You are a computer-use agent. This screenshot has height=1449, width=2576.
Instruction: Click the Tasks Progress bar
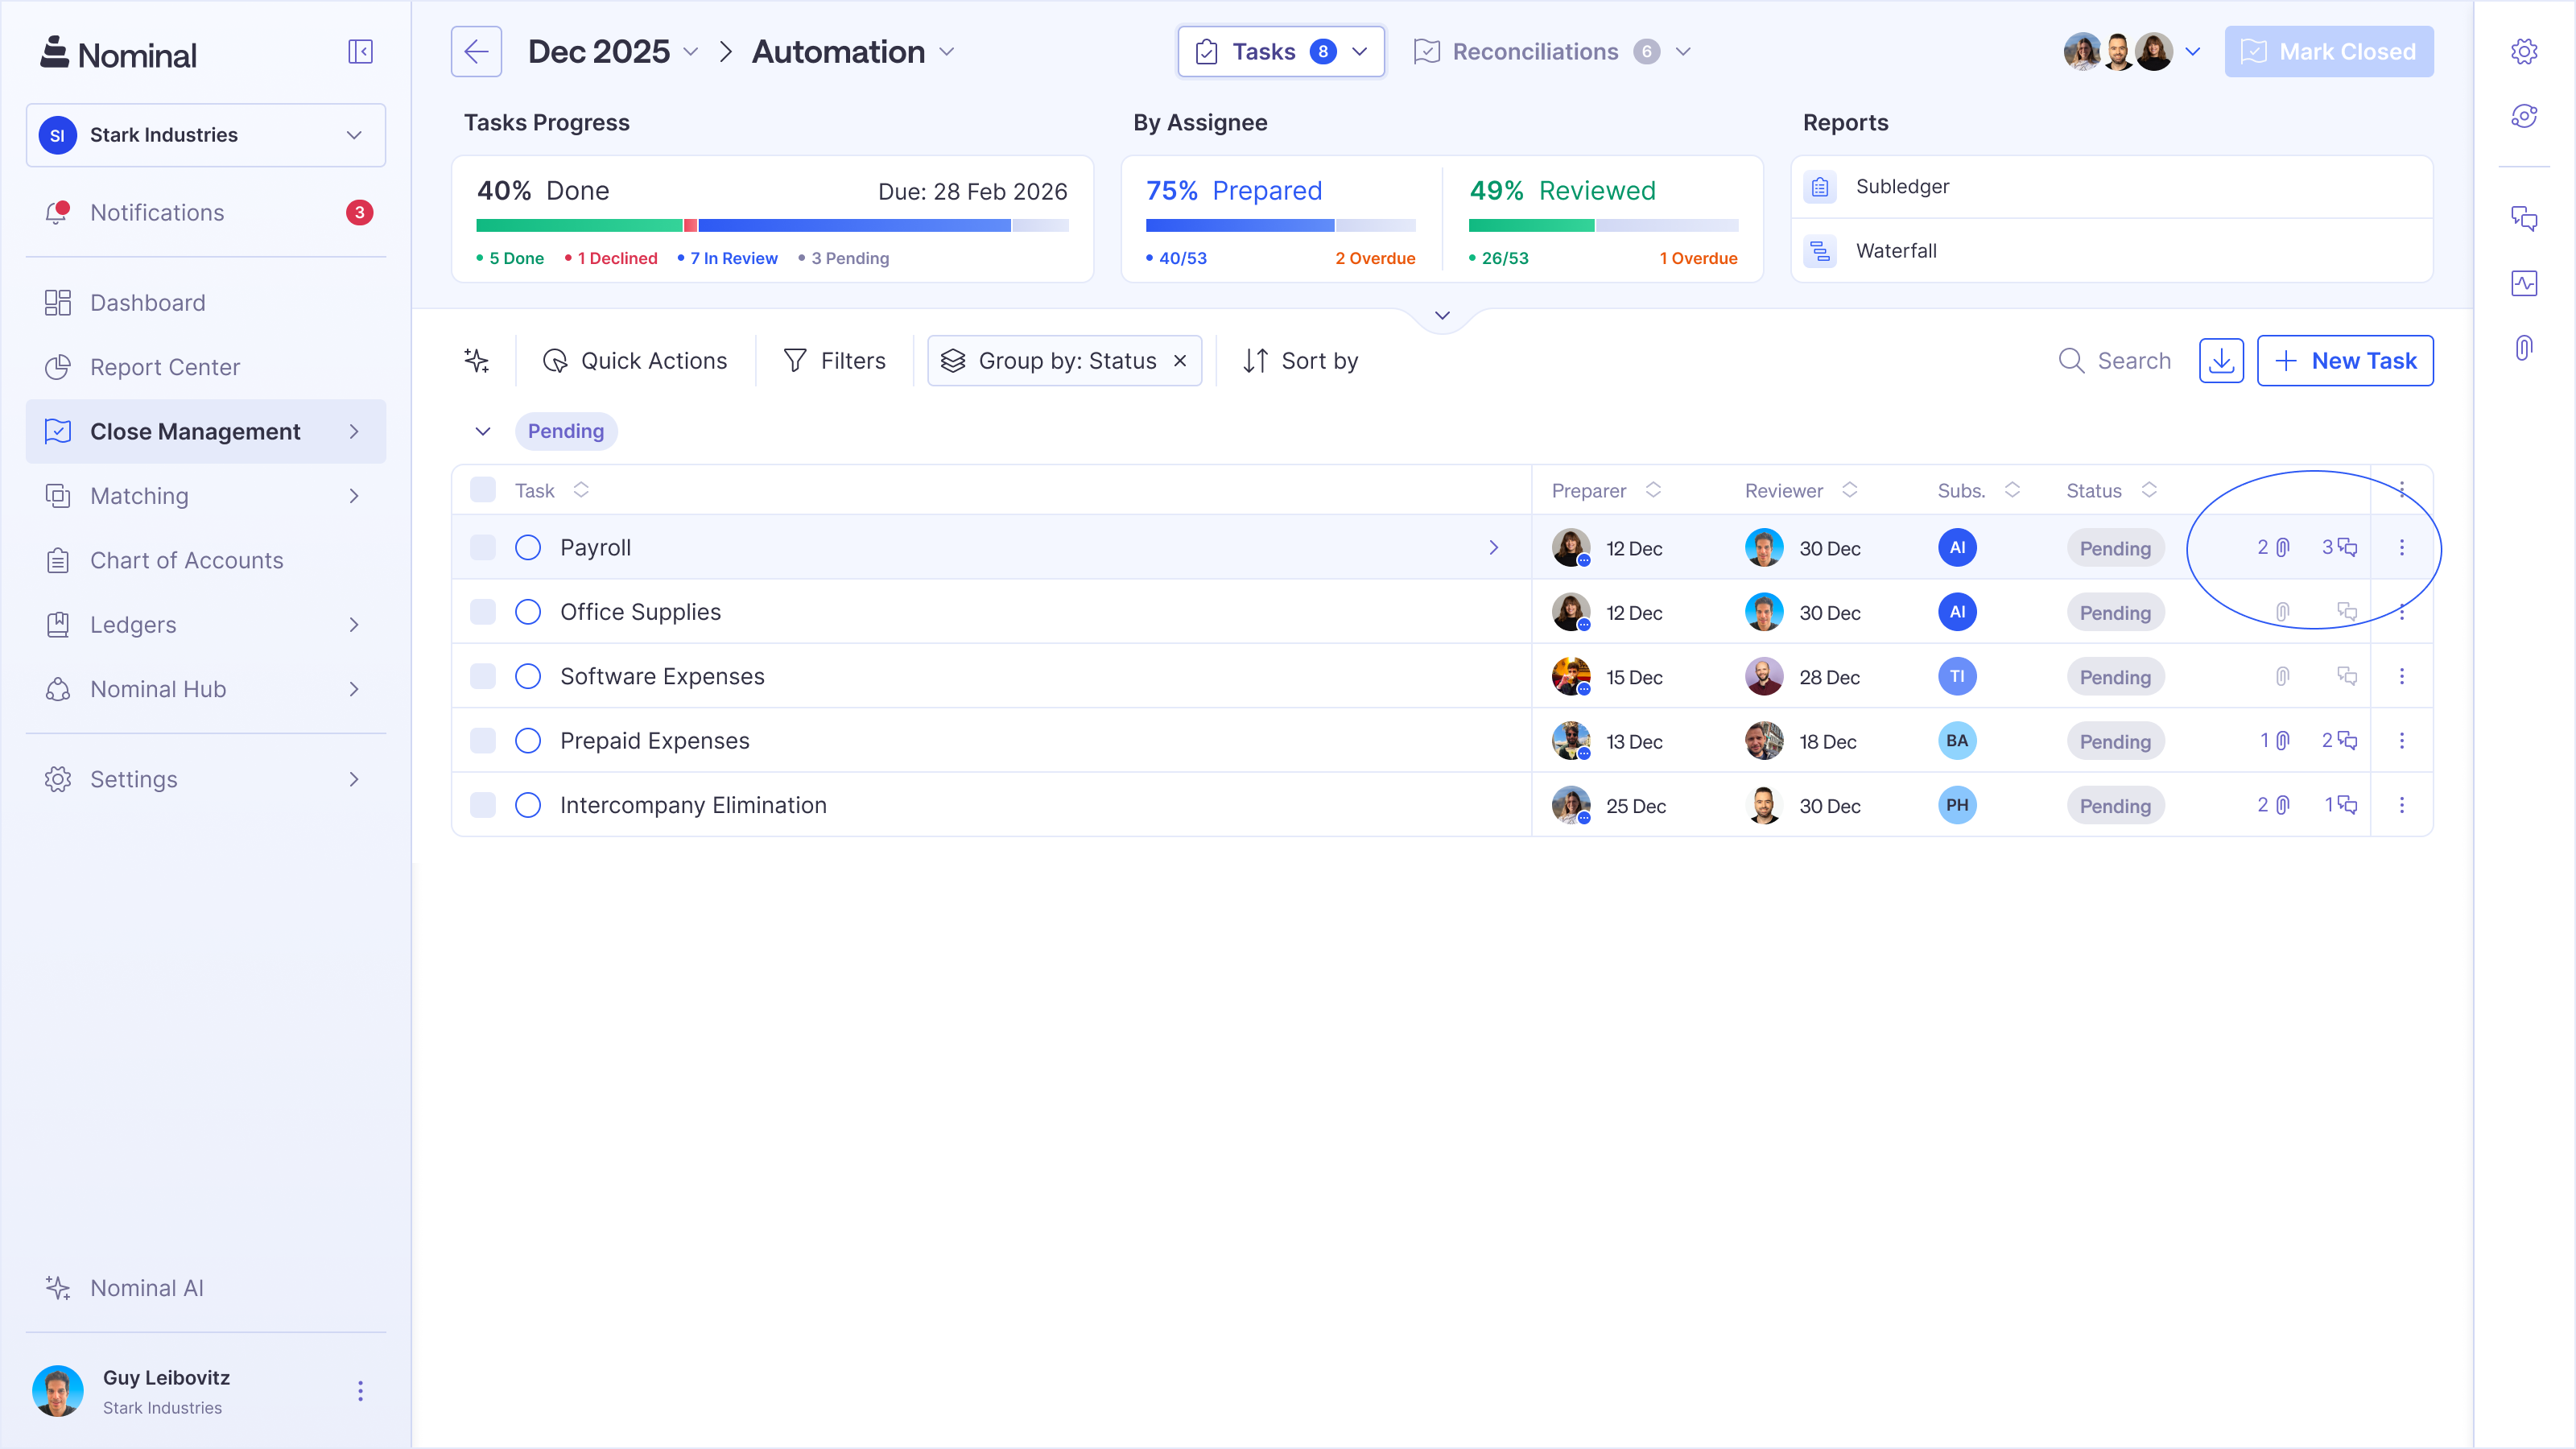(772, 226)
